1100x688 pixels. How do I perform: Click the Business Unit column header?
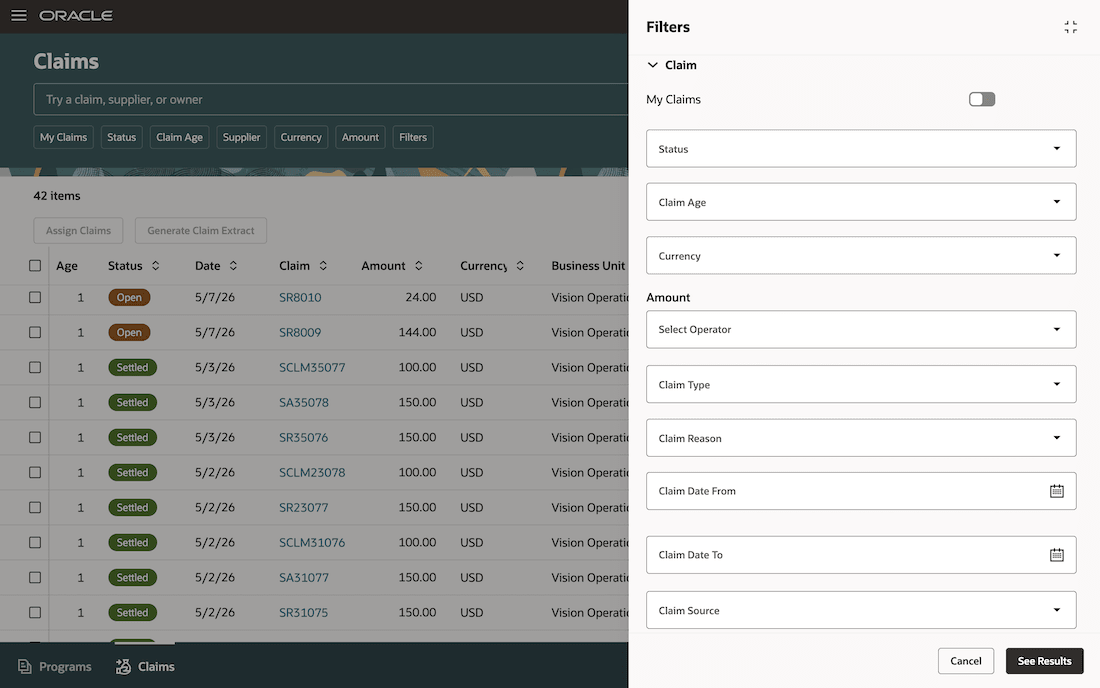click(x=588, y=266)
